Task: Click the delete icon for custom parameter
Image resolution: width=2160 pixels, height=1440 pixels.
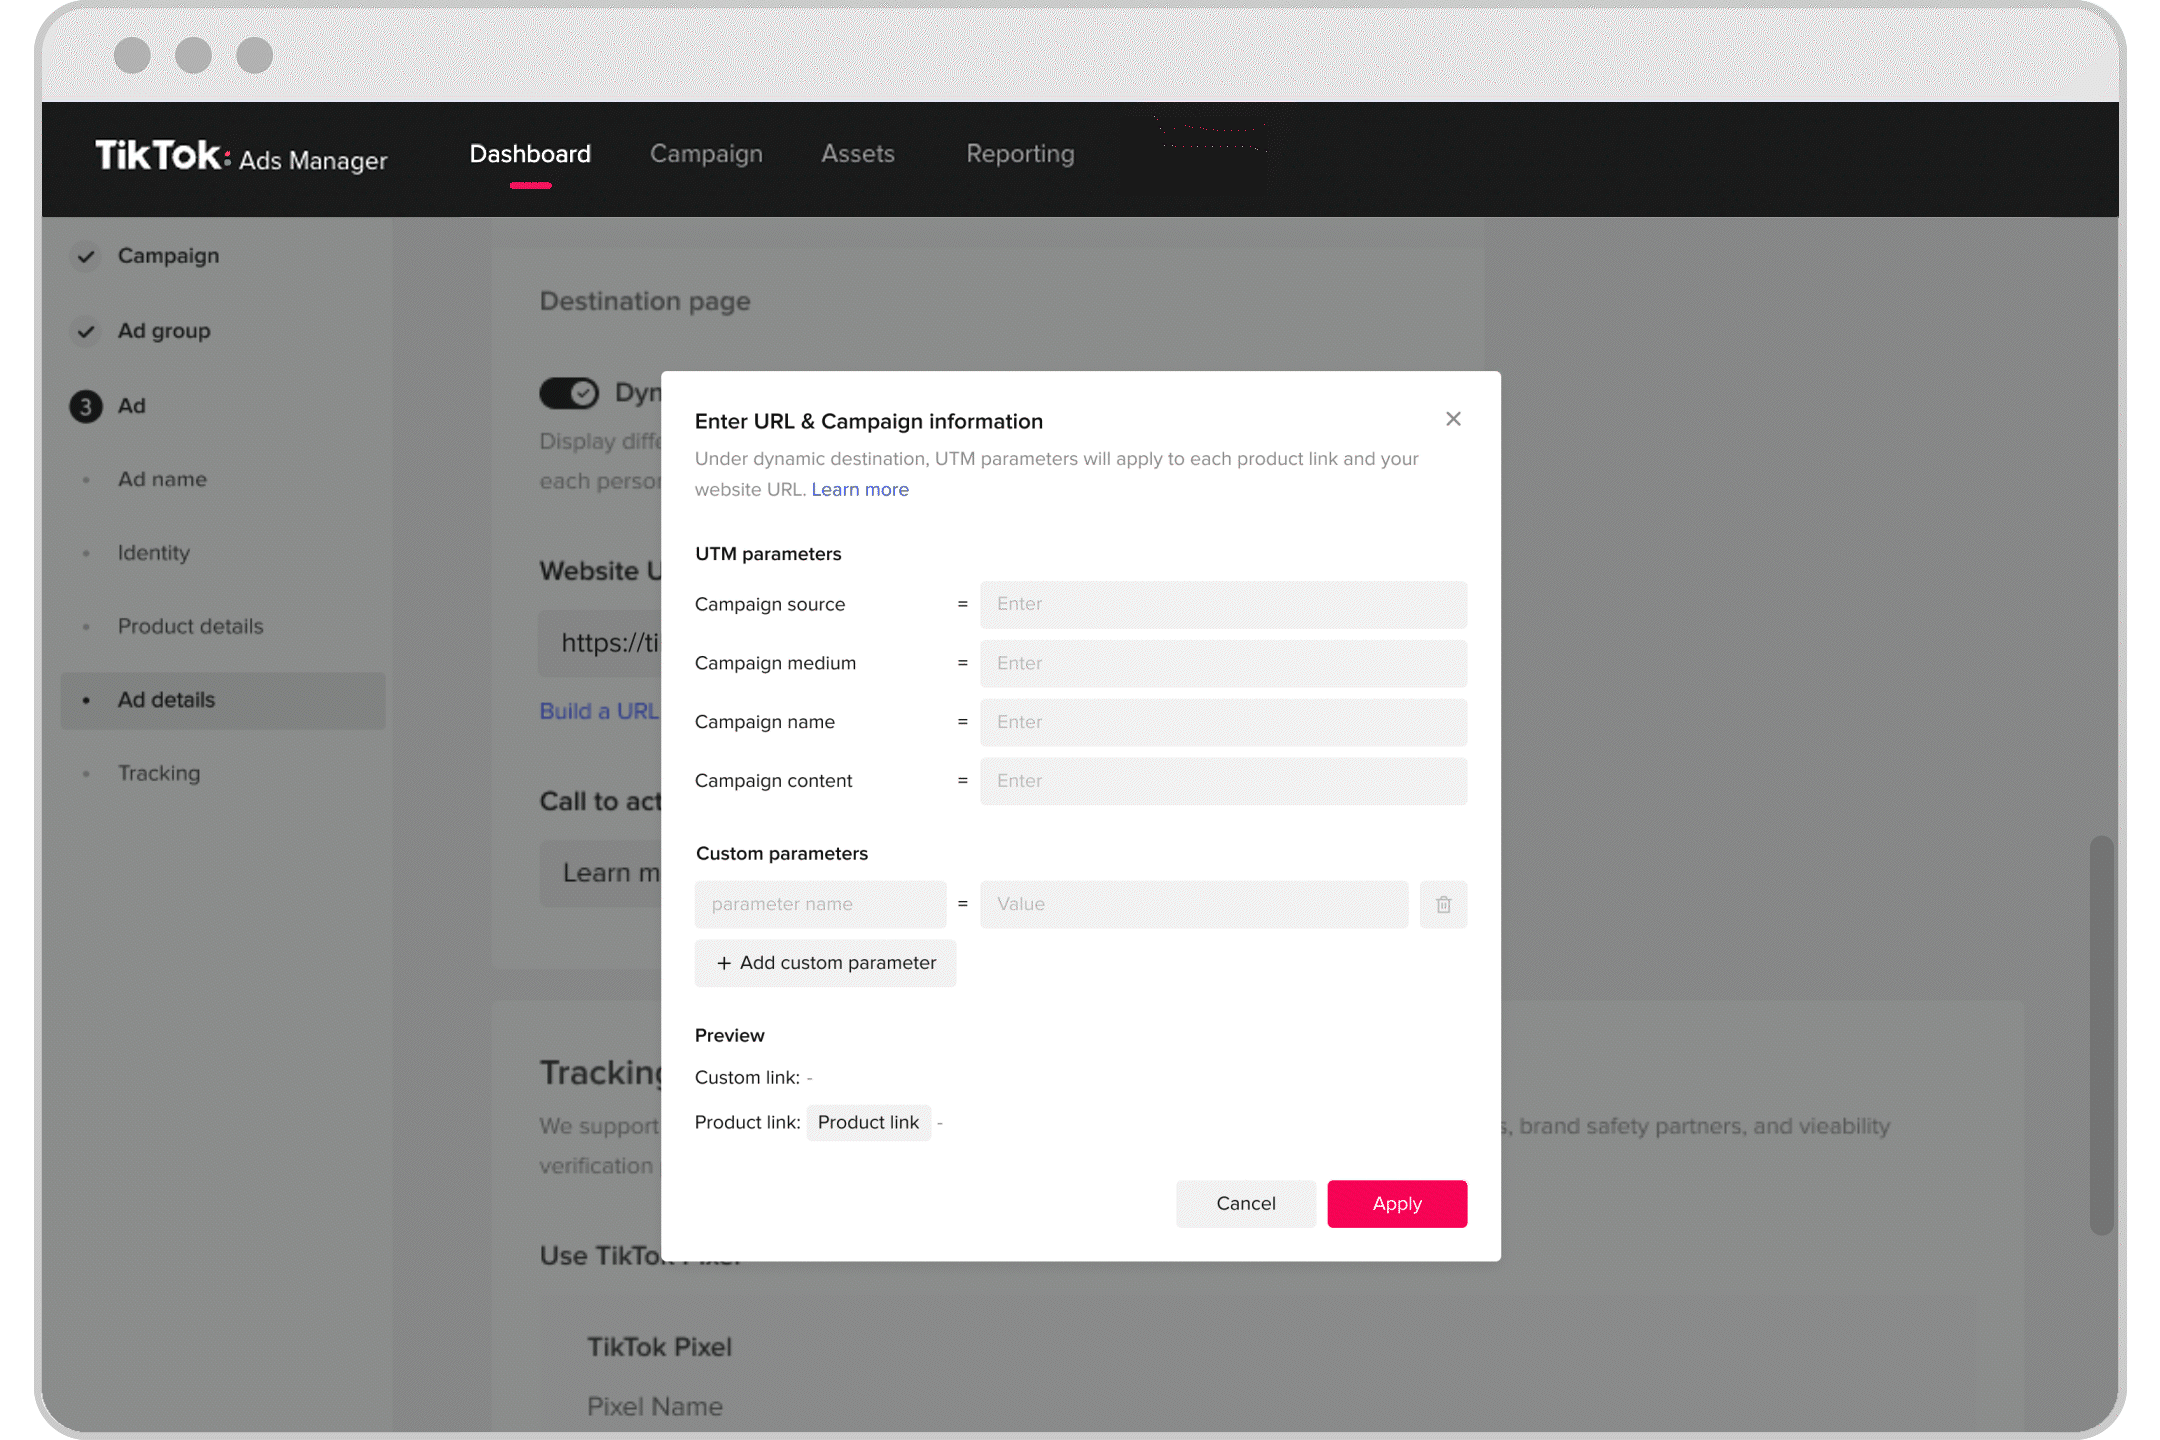Action: (1442, 903)
